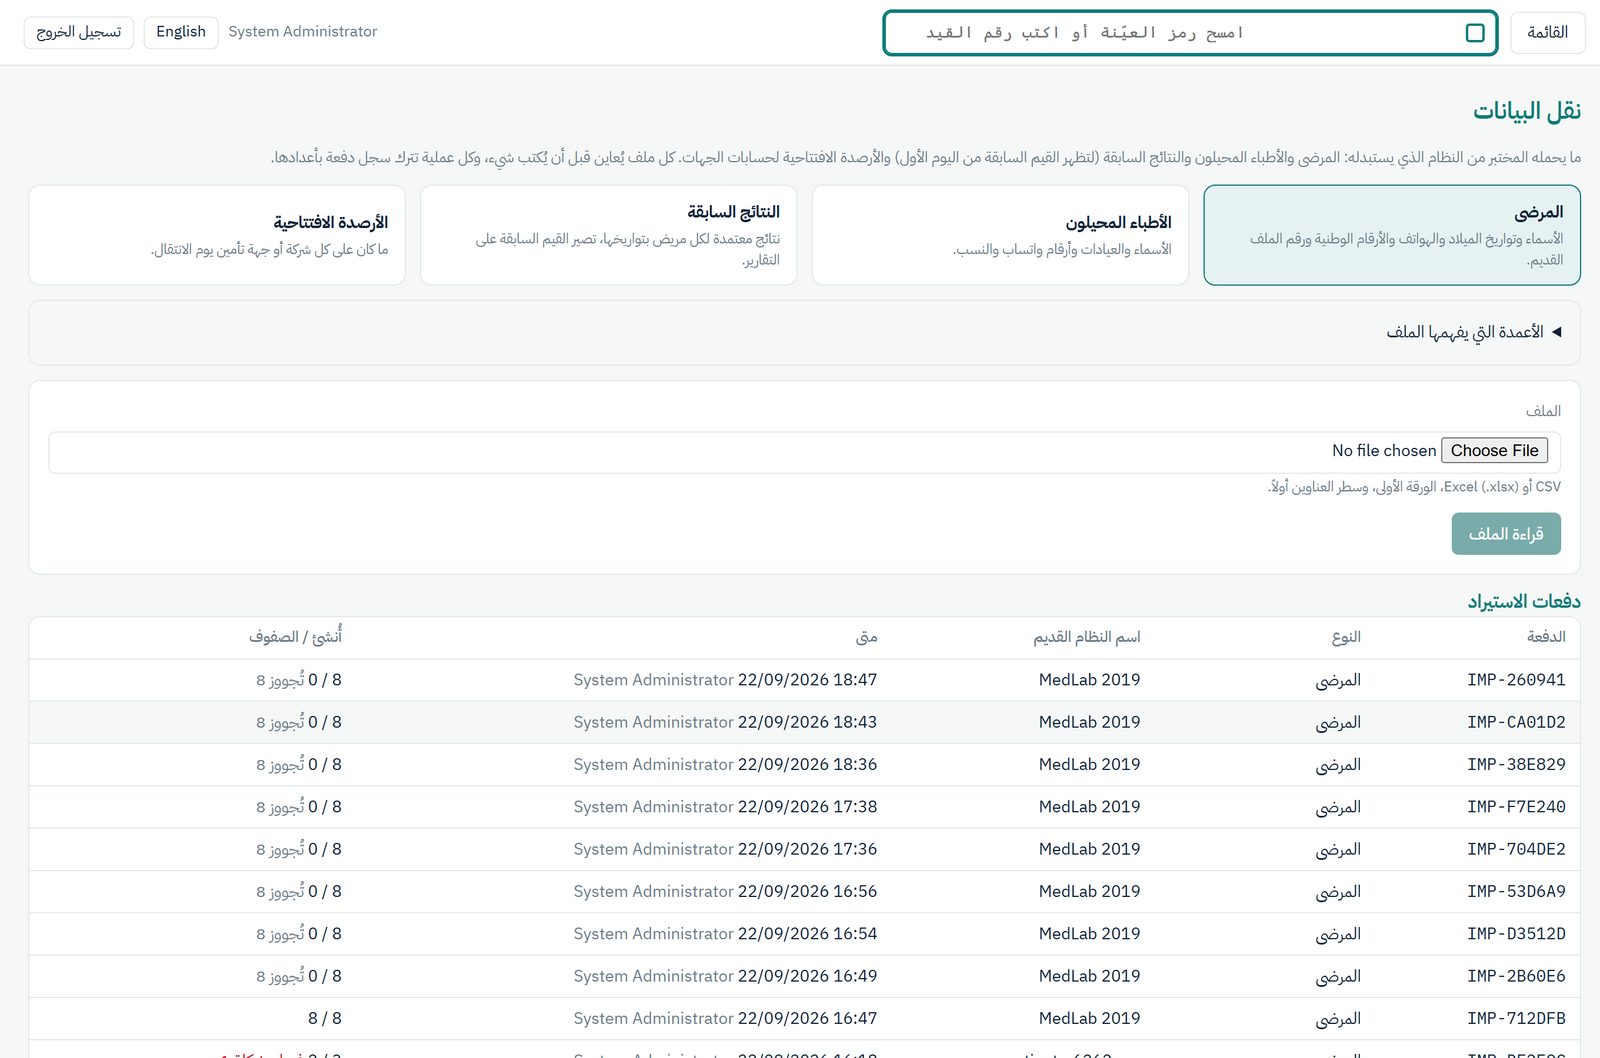Open batch IMP-F7E240

[x=1516, y=807]
